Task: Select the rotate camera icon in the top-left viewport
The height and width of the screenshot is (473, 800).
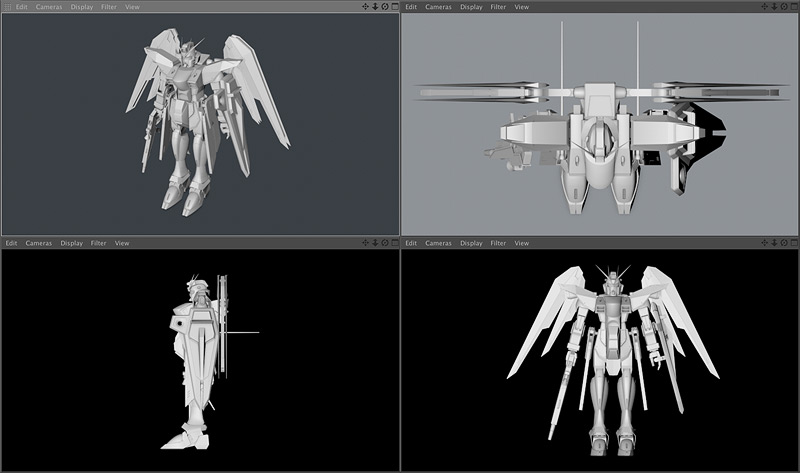Action: [x=385, y=7]
